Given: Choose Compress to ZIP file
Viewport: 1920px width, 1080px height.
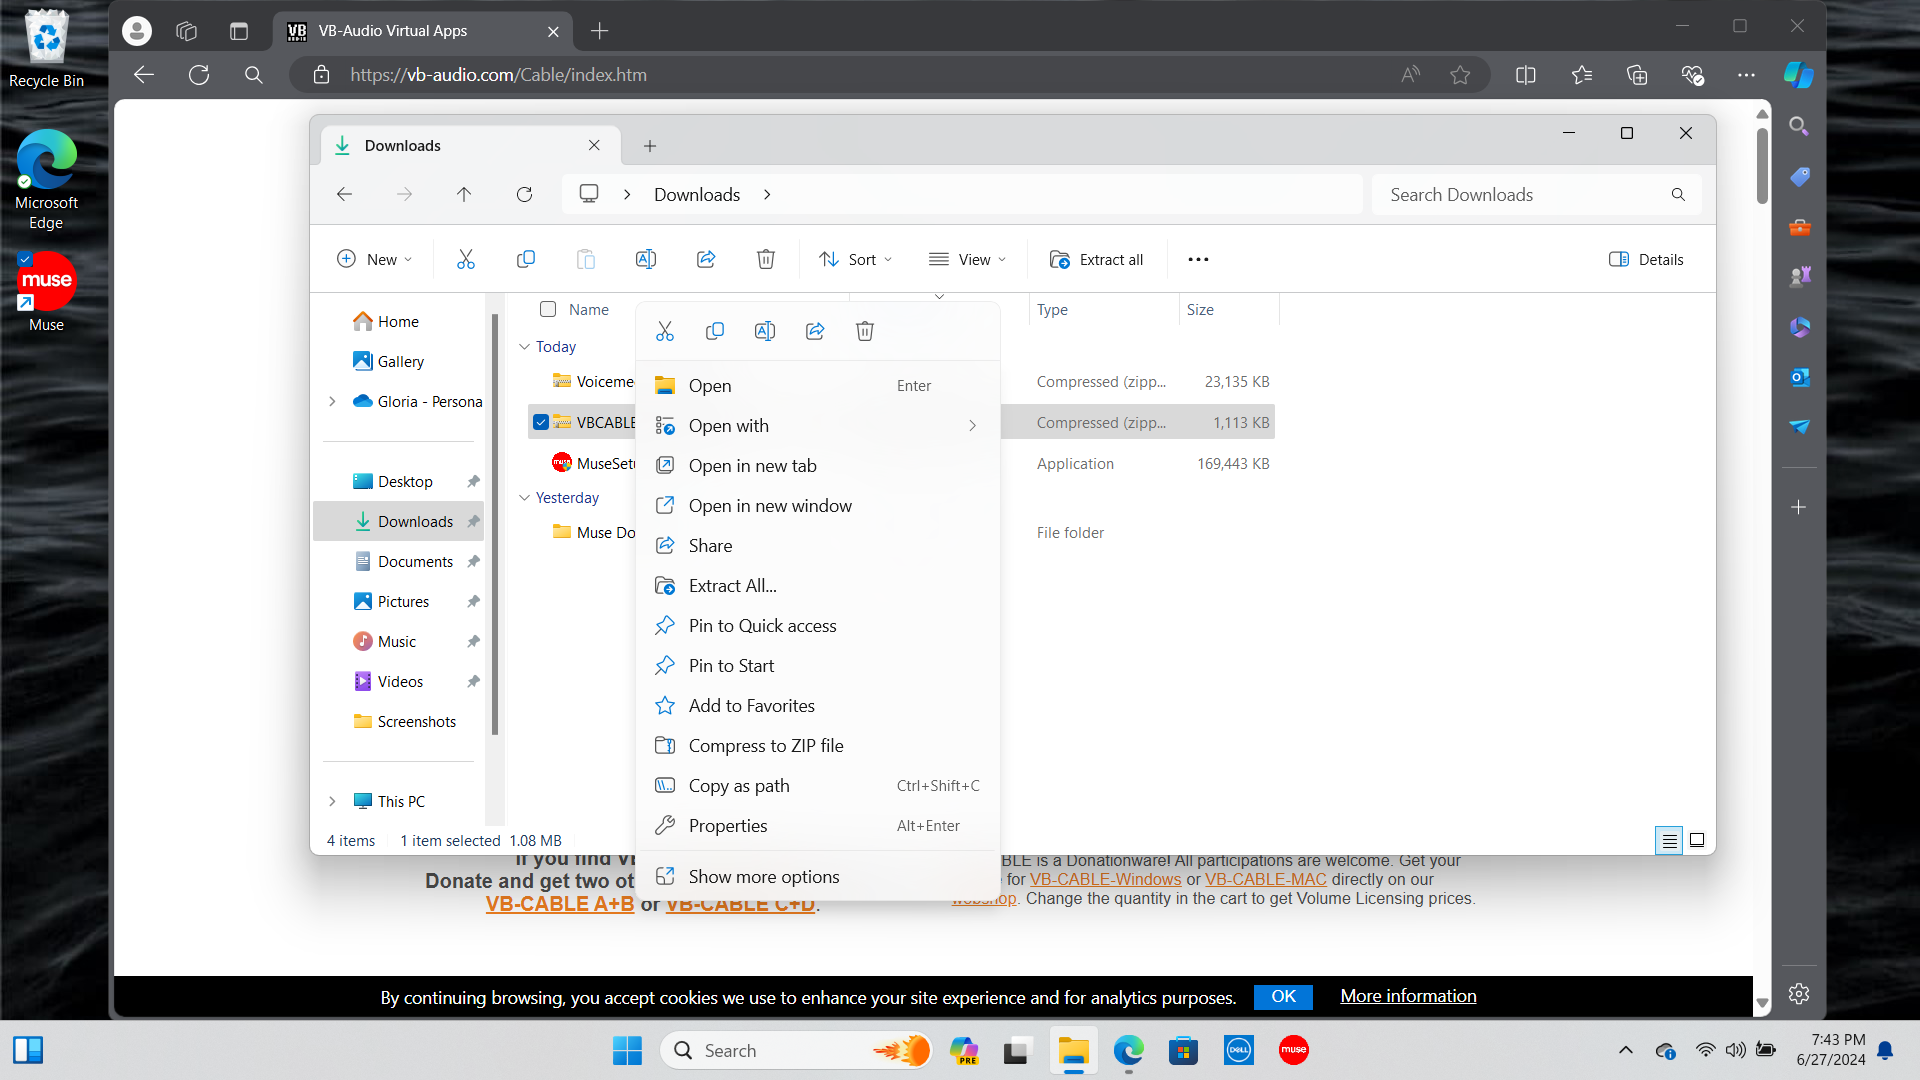Looking at the screenshot, I should [818, 746].
